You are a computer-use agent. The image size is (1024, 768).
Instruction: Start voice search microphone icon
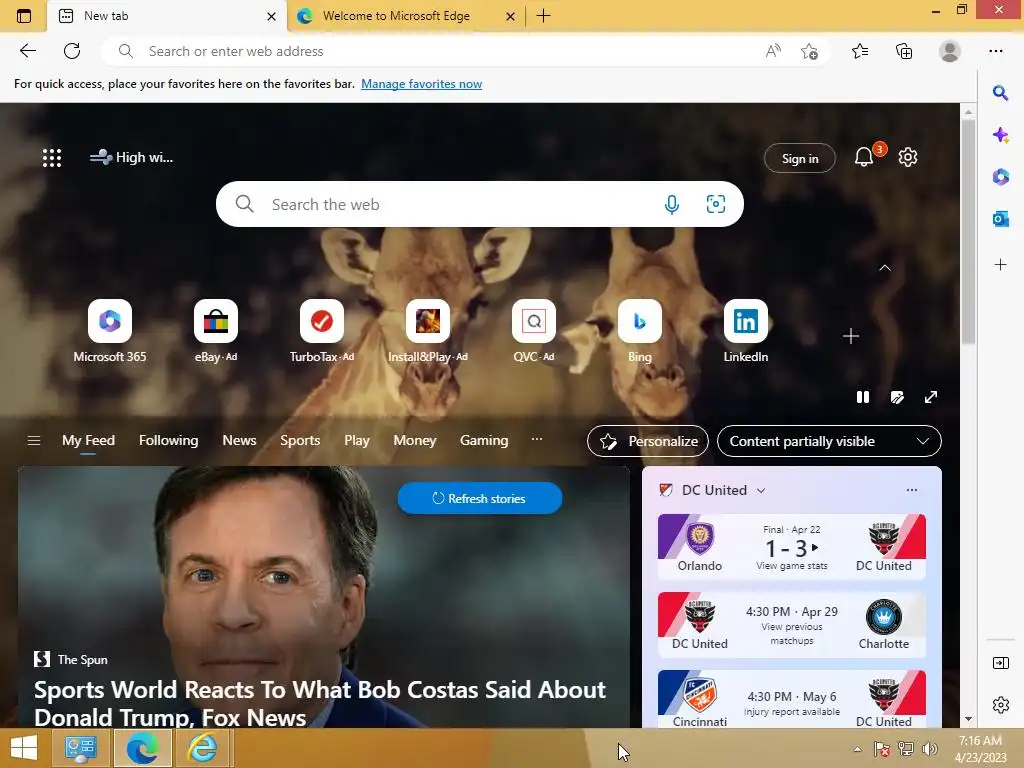(x=671, y=204)
